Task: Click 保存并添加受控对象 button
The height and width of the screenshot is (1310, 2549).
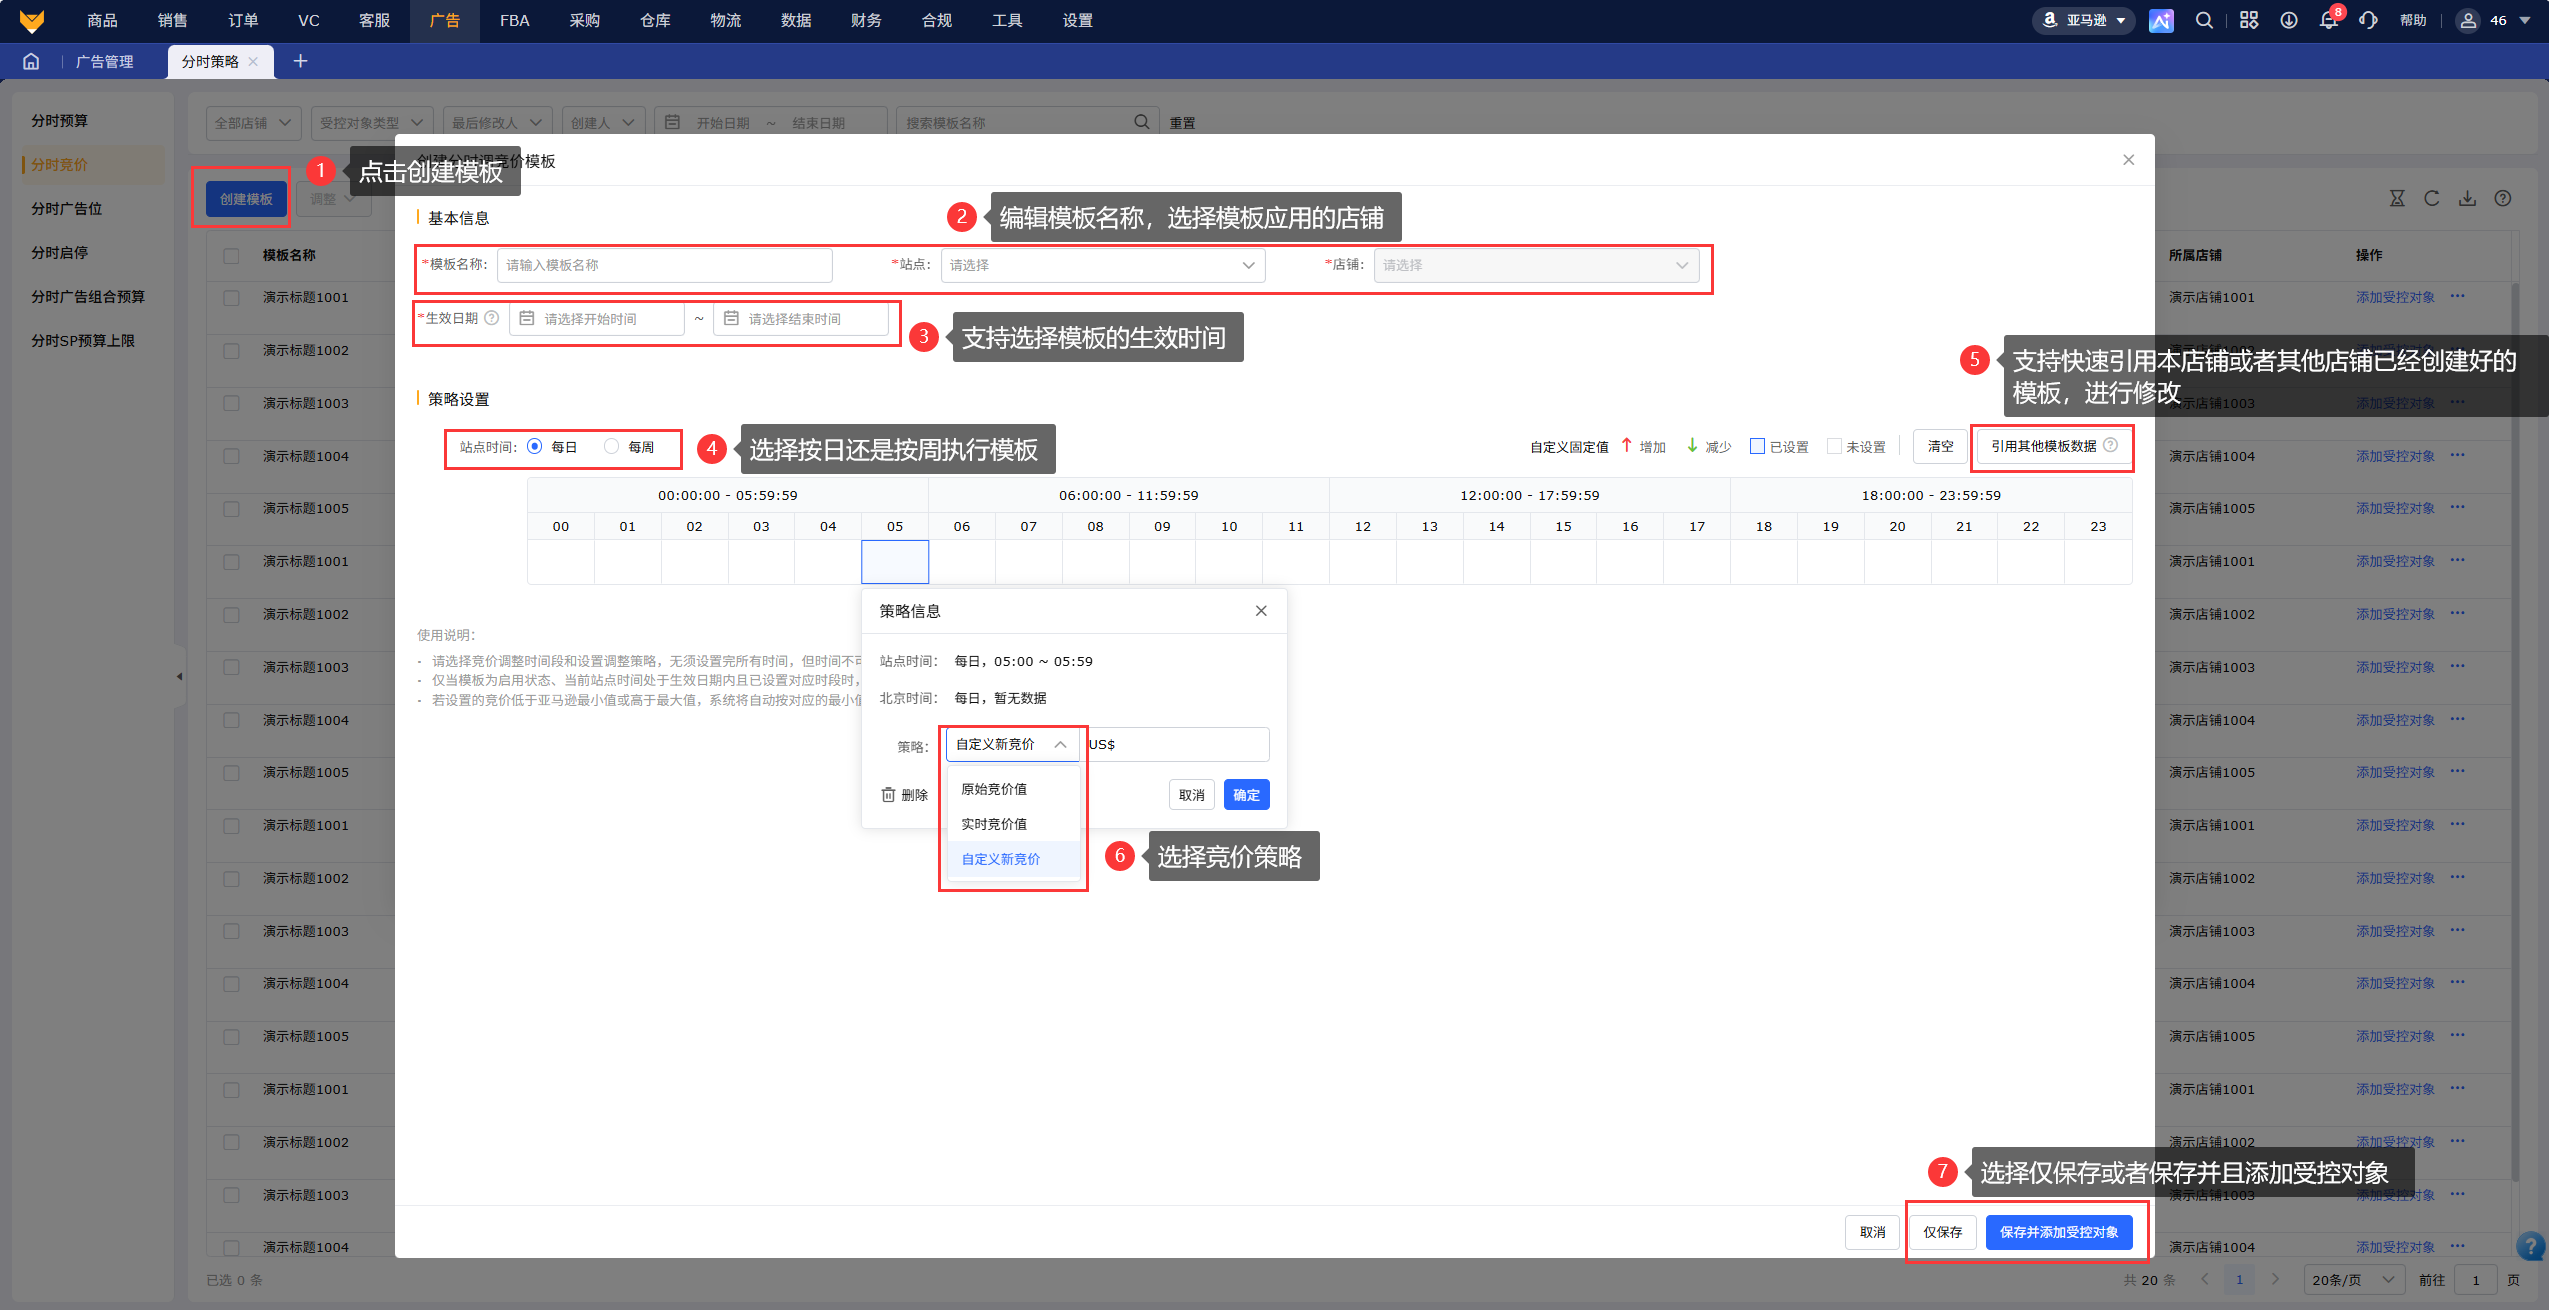Action: point(2059,1232)
